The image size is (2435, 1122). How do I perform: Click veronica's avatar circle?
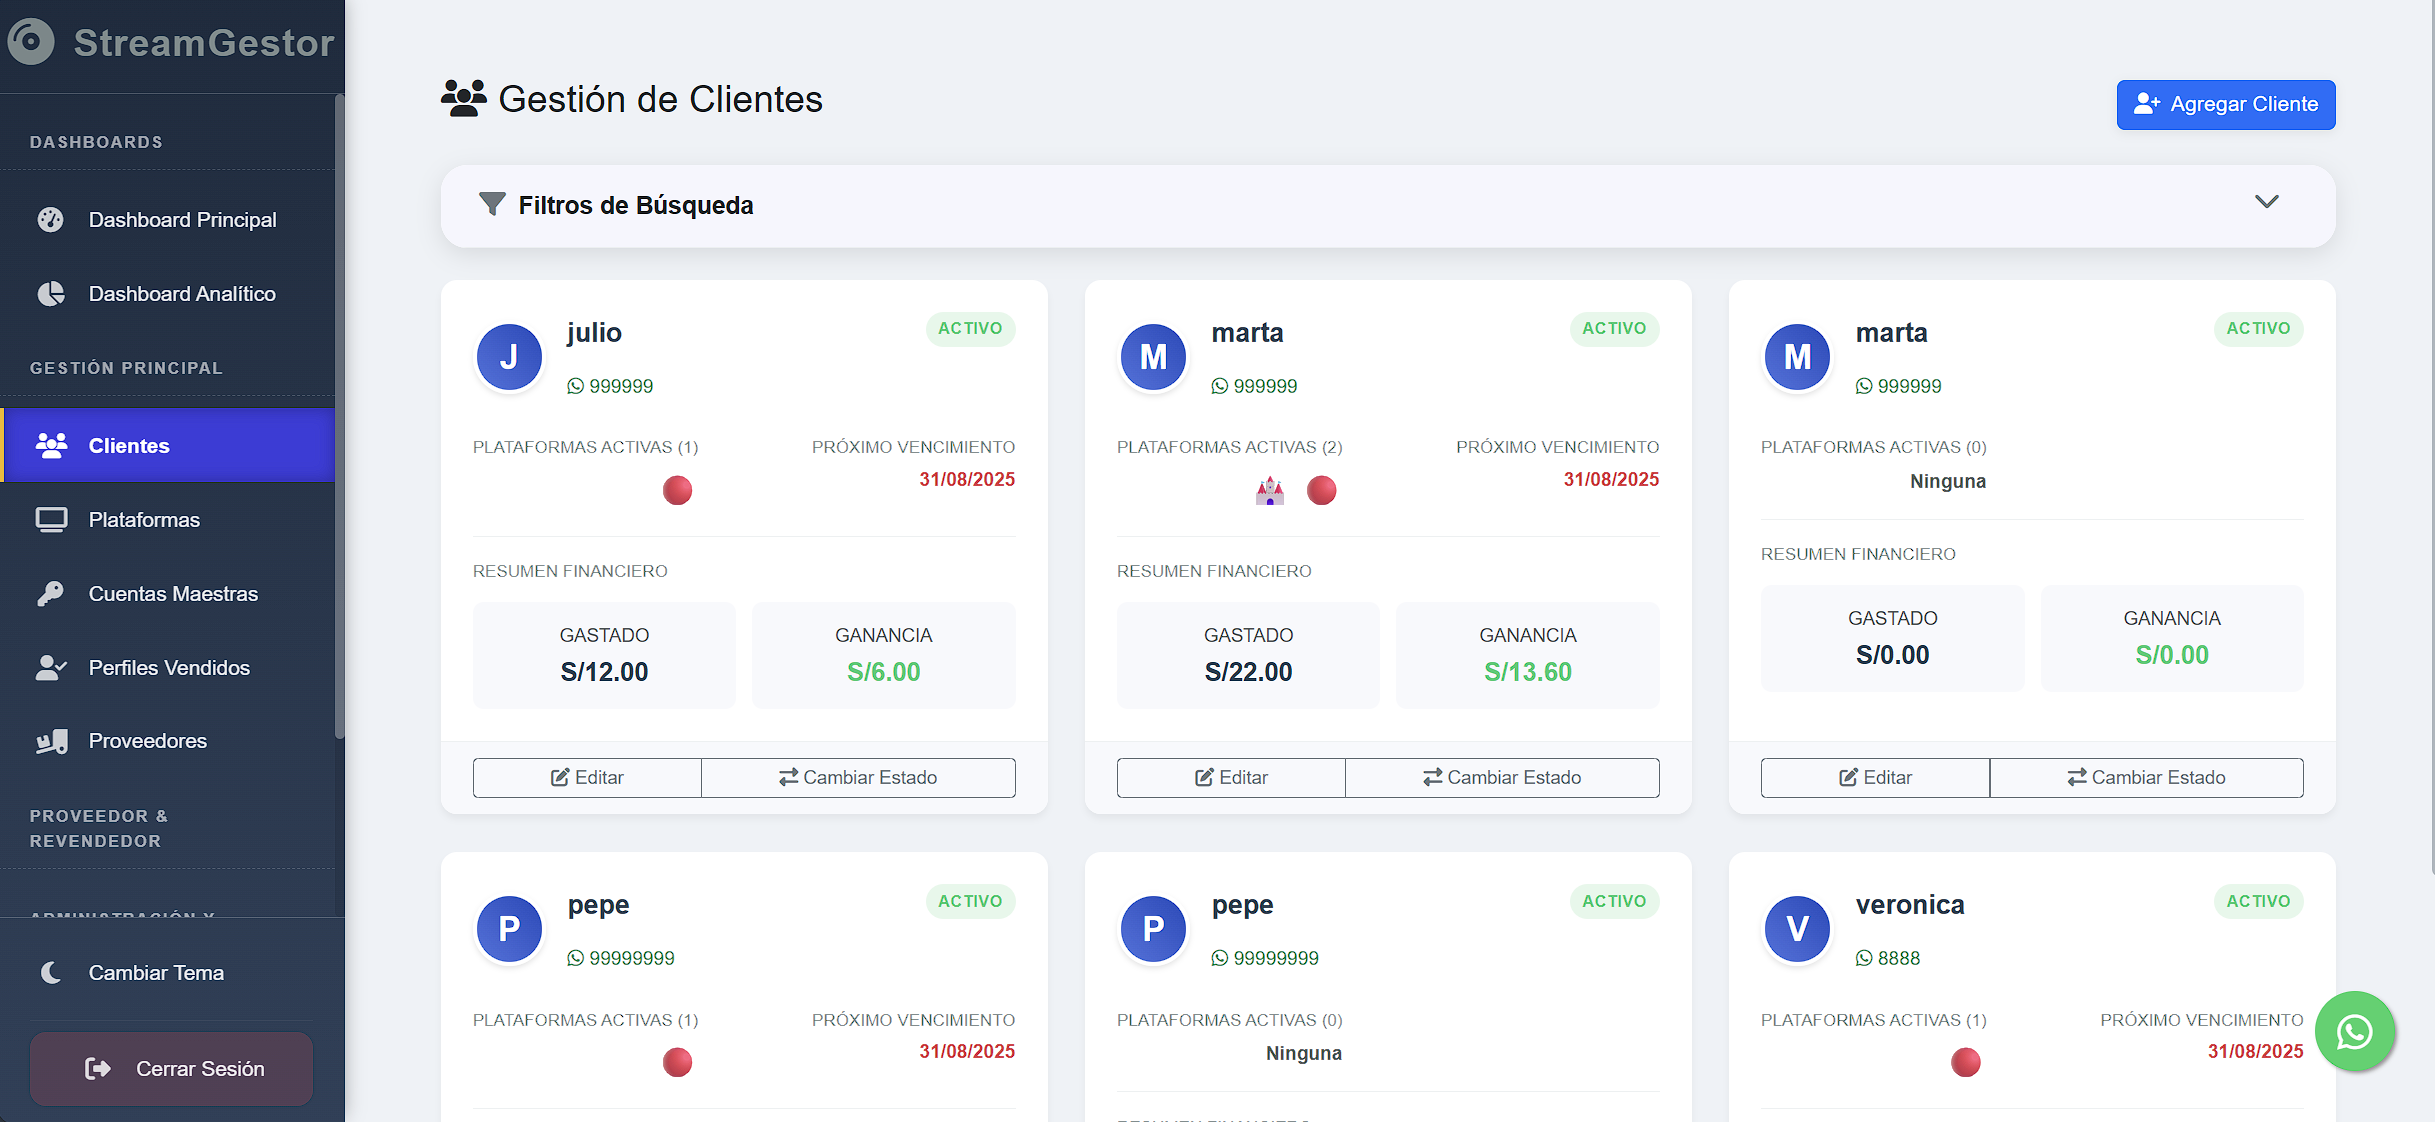1796,929
